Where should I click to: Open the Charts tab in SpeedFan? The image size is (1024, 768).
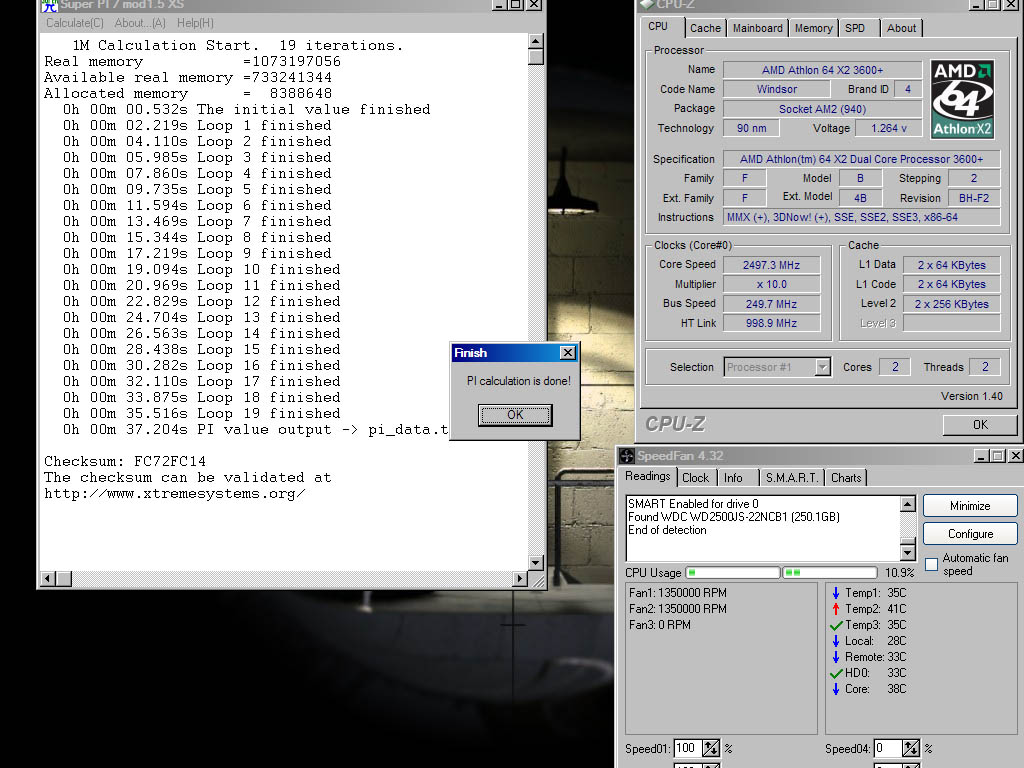[x=846, y=478]
